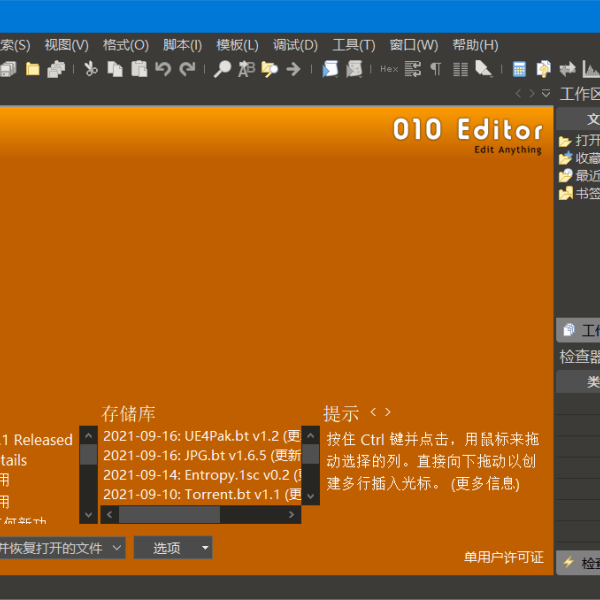The width and height of the screenshot is (600, 600).
Task: Click the stacked printer icon in toolbar
Action: point(56,69)
